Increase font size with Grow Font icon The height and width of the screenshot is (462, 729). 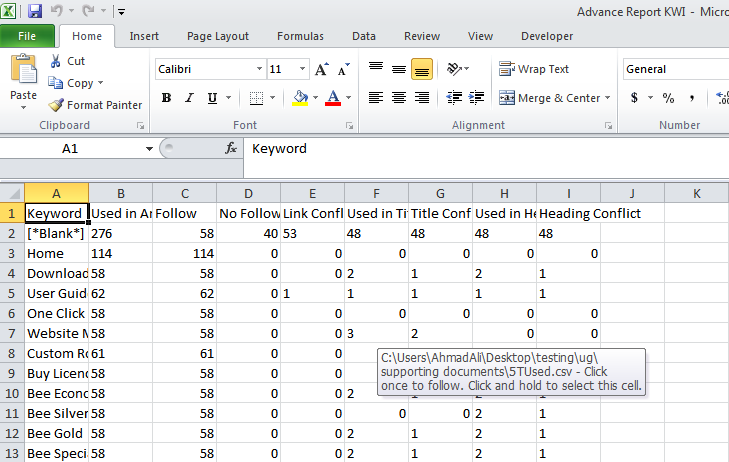pos(321,70)
